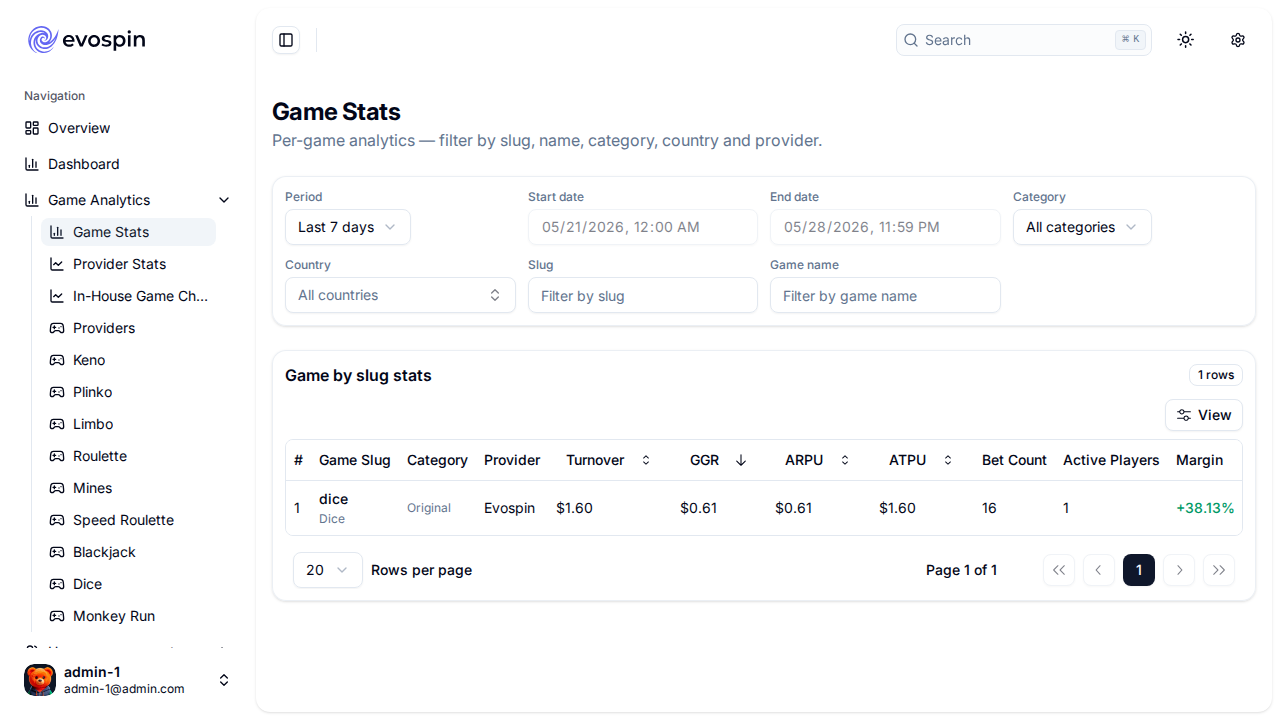Click the View button
This screenshot has width=1280, height=720.
(x=1204, y=415)
